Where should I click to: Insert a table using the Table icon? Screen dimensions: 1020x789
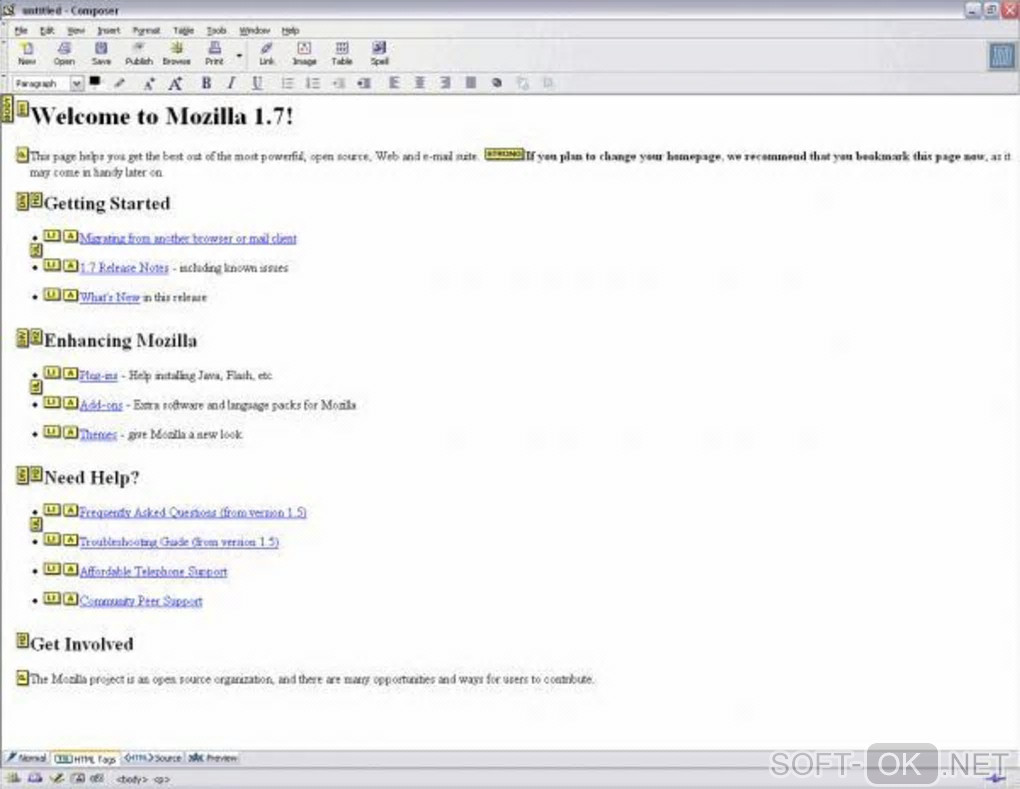(342, 53)
